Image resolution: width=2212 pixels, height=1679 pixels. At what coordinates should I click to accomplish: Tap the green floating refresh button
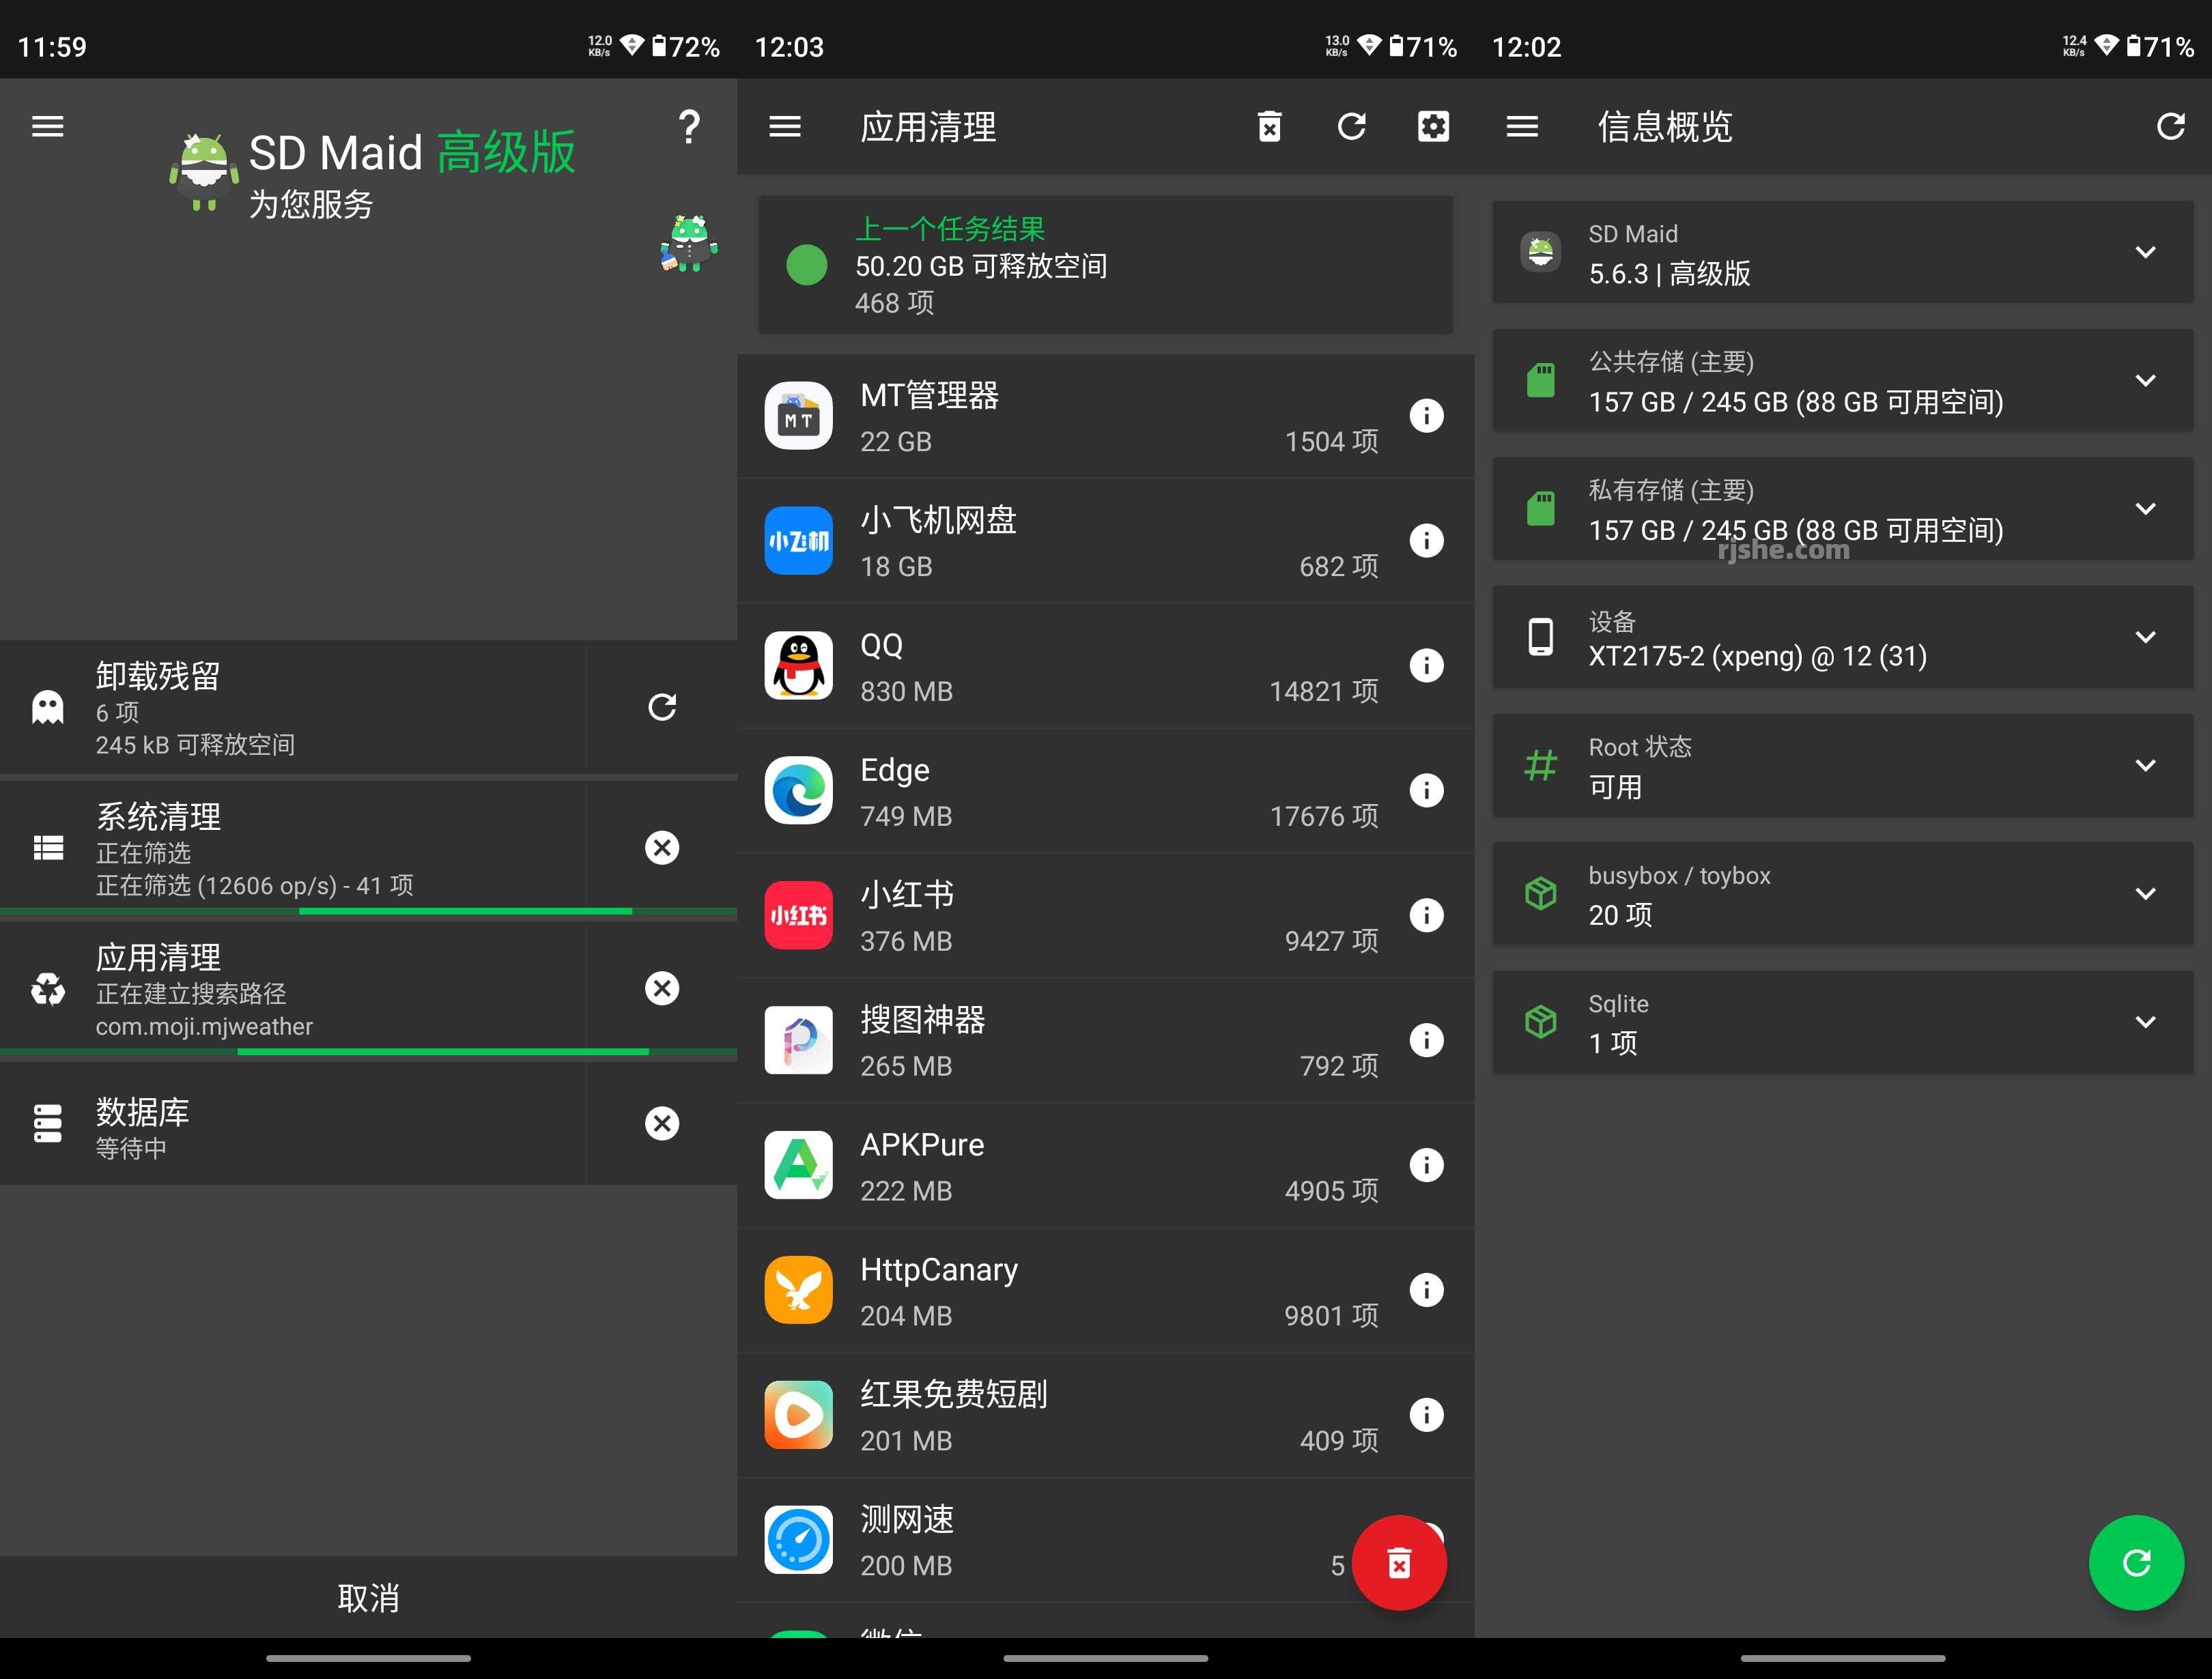(2136, 1562)
